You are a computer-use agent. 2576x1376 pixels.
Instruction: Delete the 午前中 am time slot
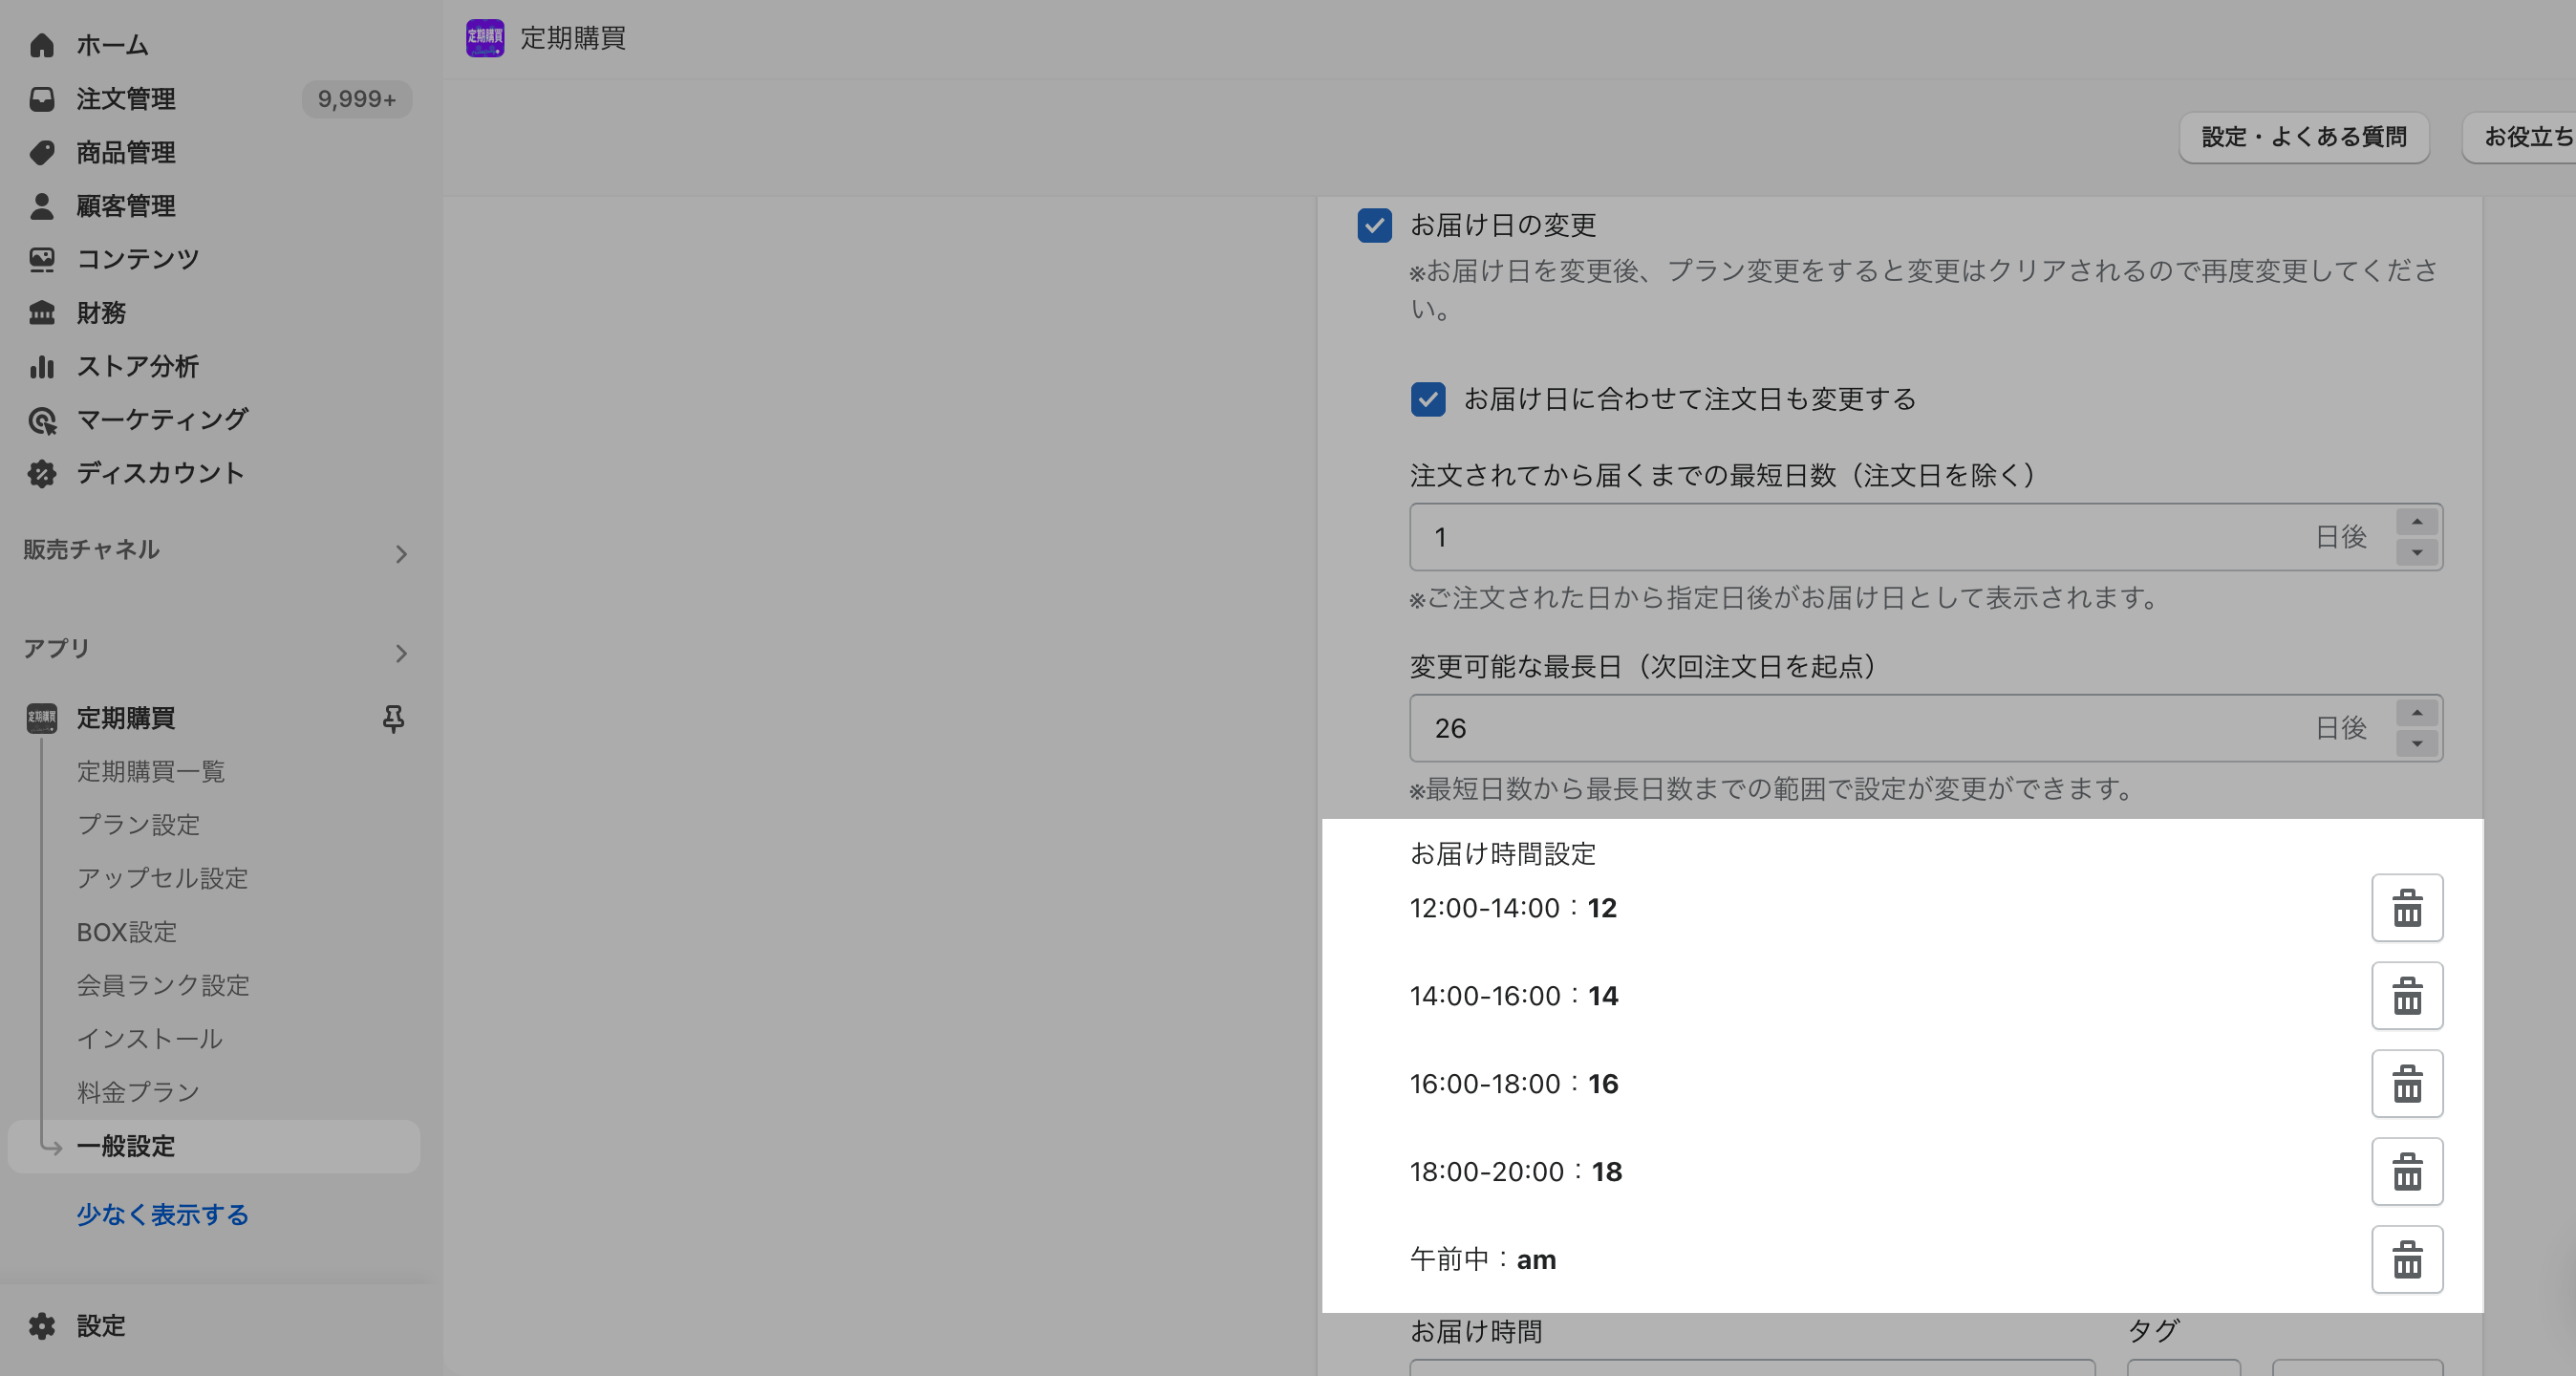2406,1260
